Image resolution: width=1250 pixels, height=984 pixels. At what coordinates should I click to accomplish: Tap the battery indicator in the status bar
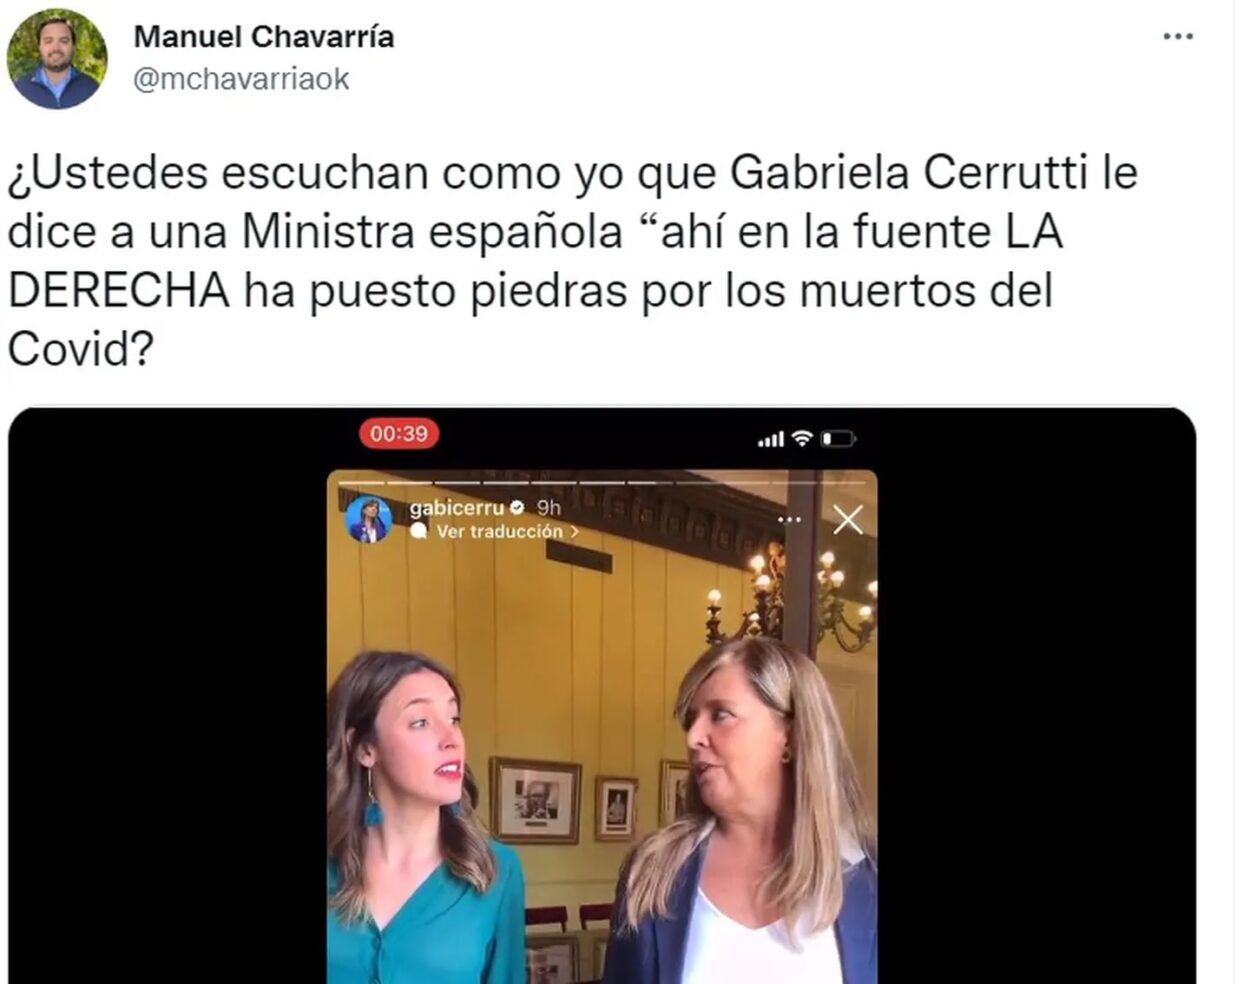pyautogui.click(x=838, y=438)
